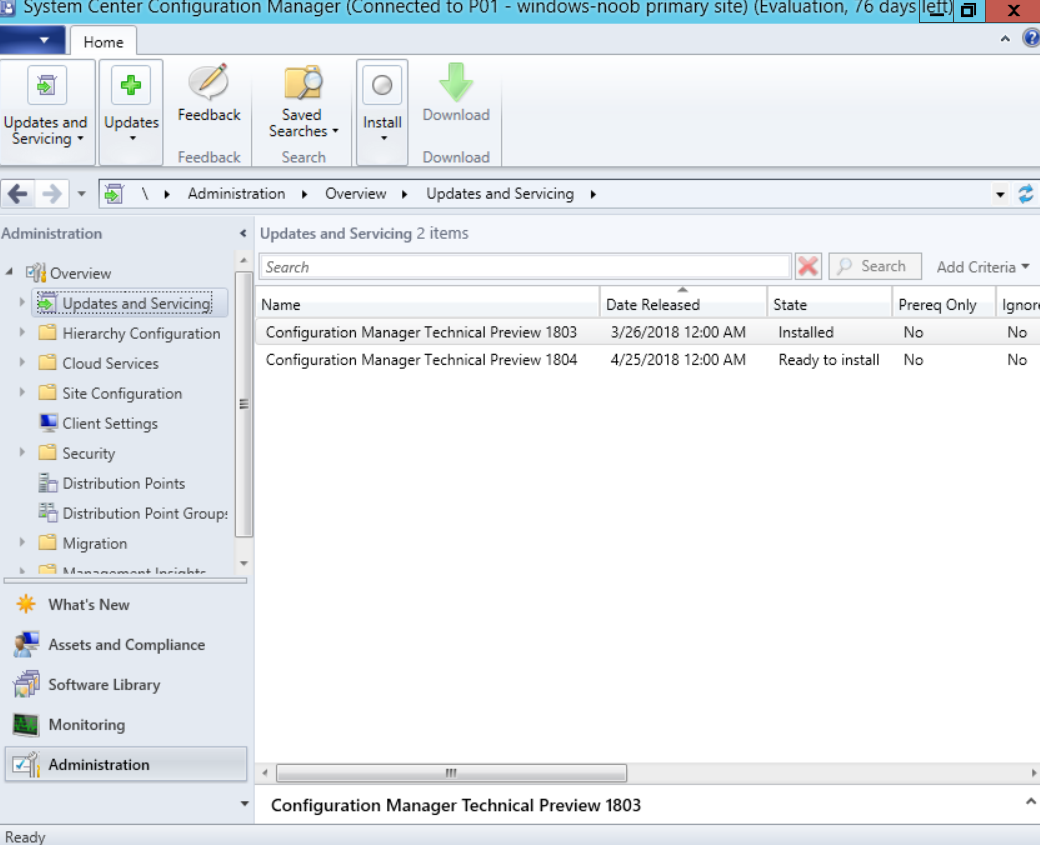
Task: Select the Technical Preview 1803 row
Action: click(647, 332)
